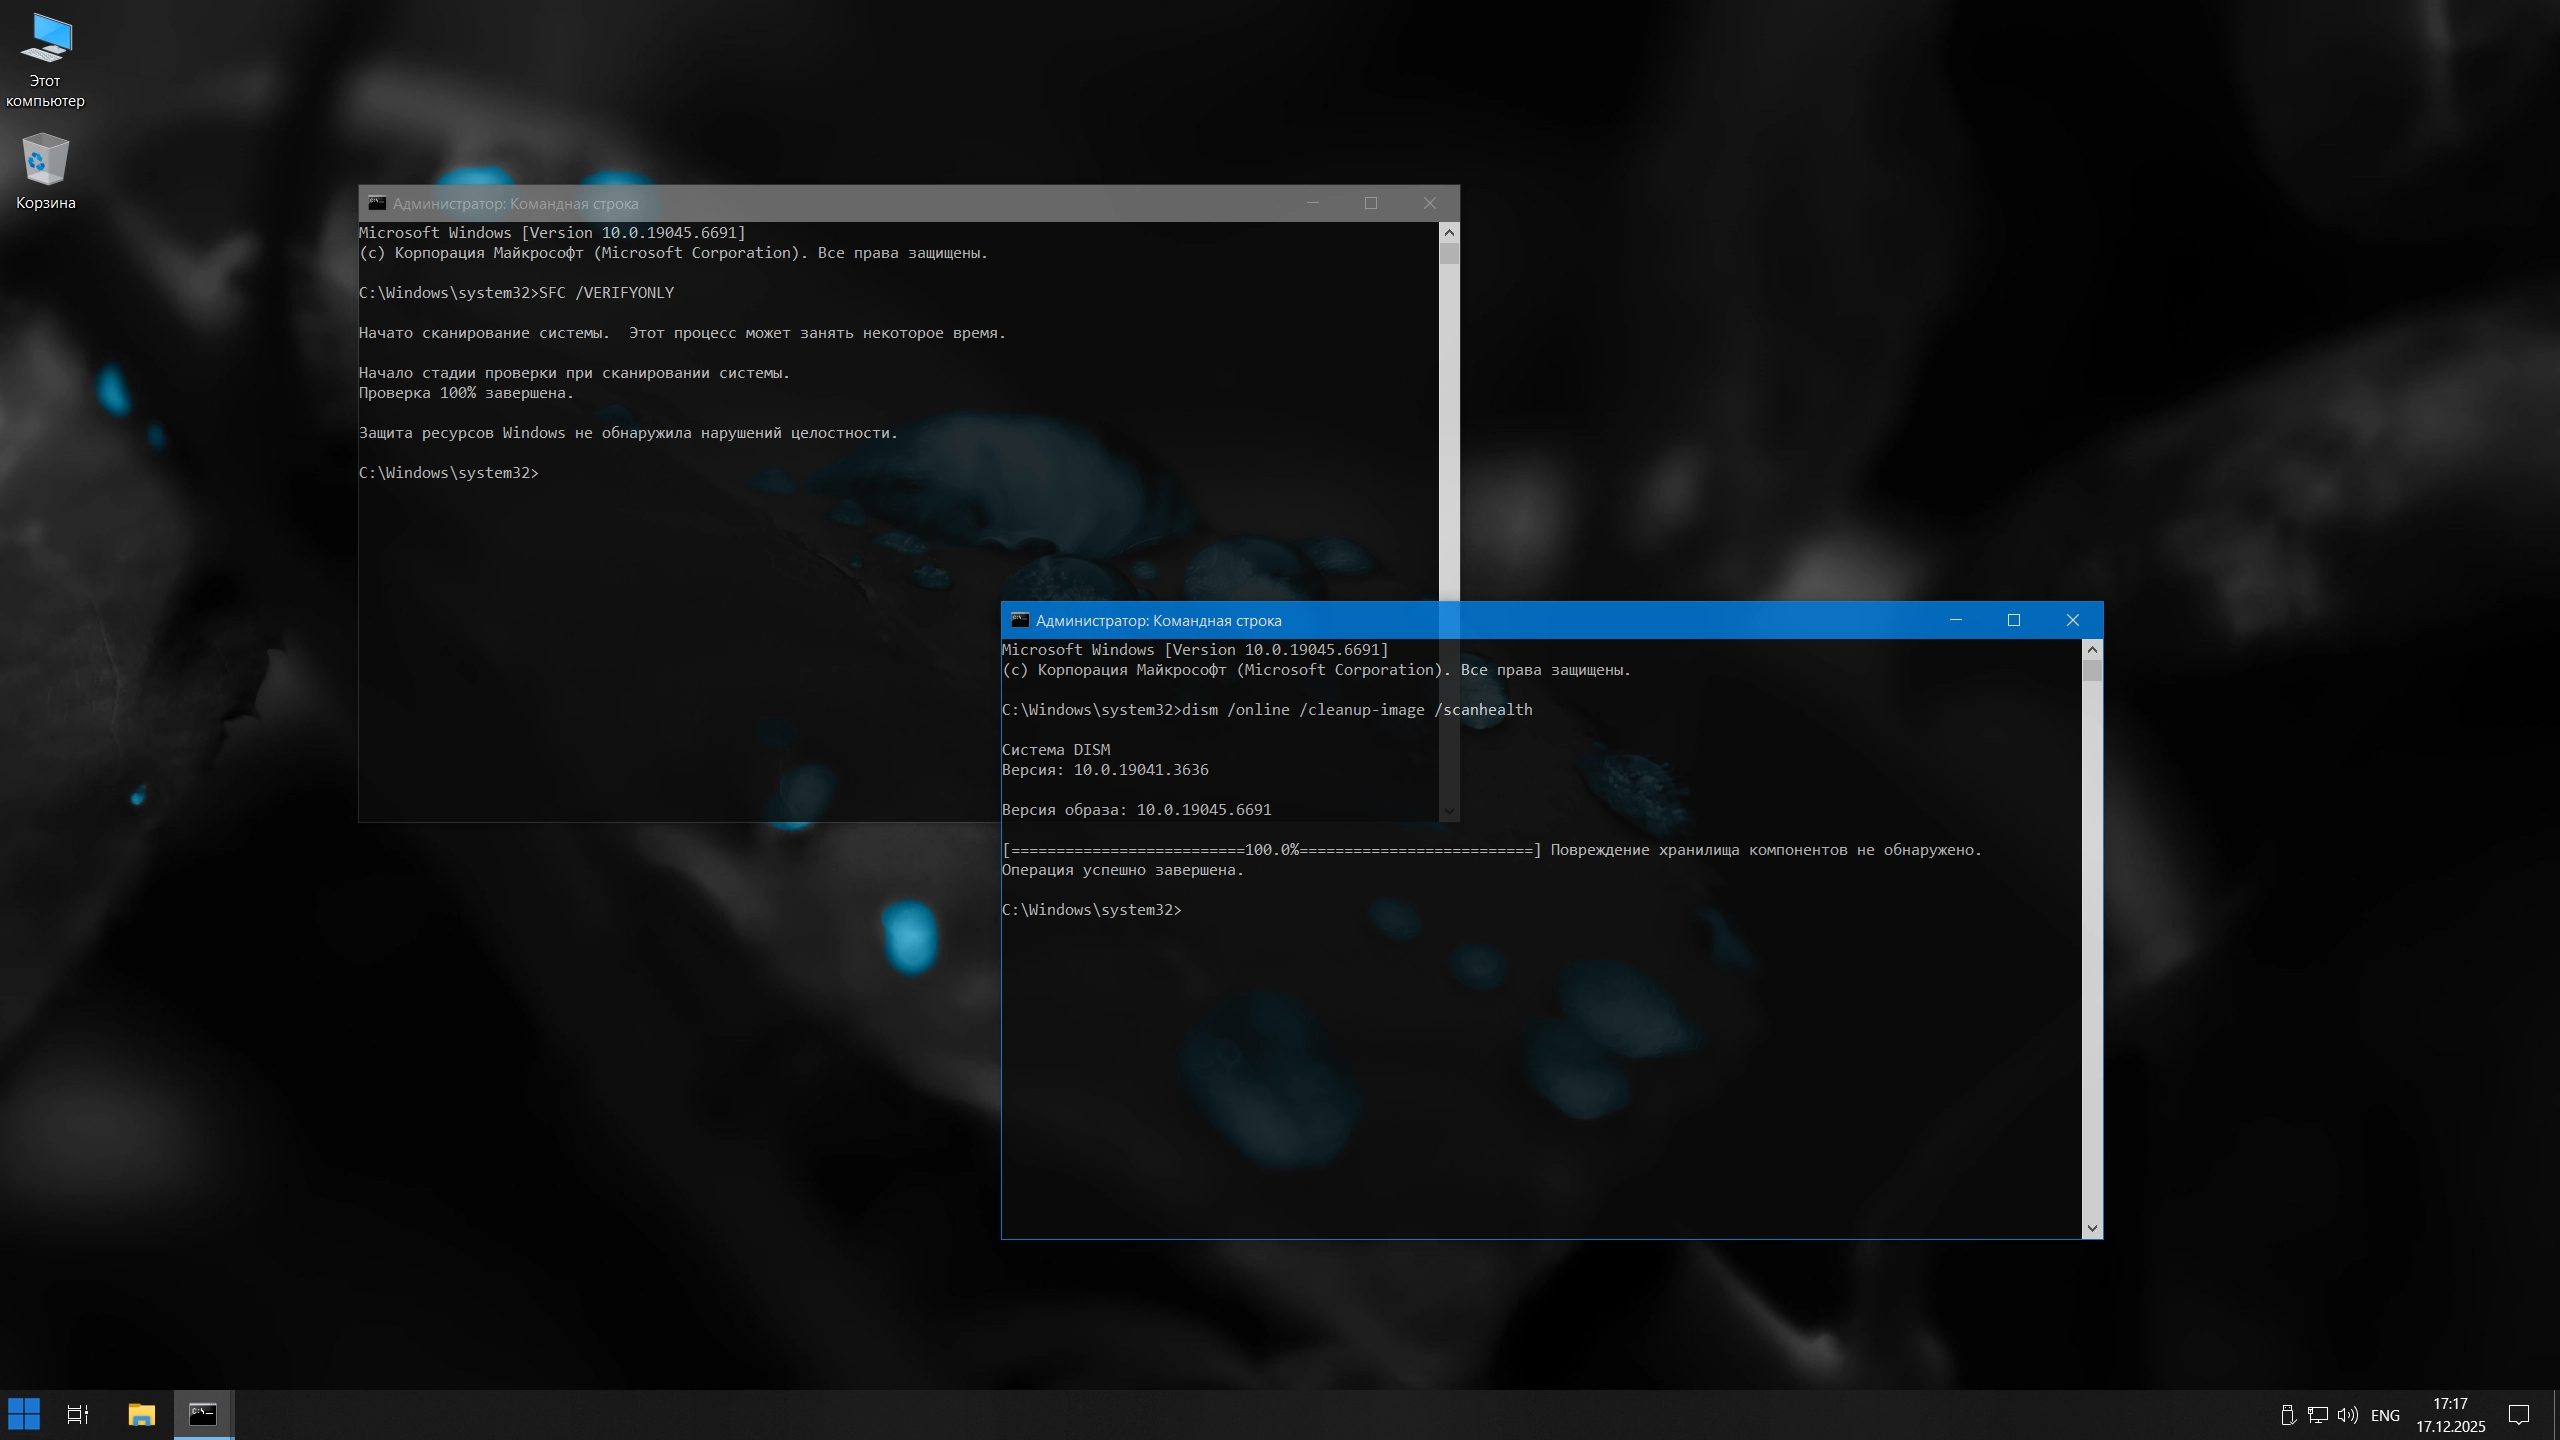Viewport: 2560px width, 1440px height.
Task: Open Task View on the taskbar
Action: pyautogui.click(x=78, y=1414)
